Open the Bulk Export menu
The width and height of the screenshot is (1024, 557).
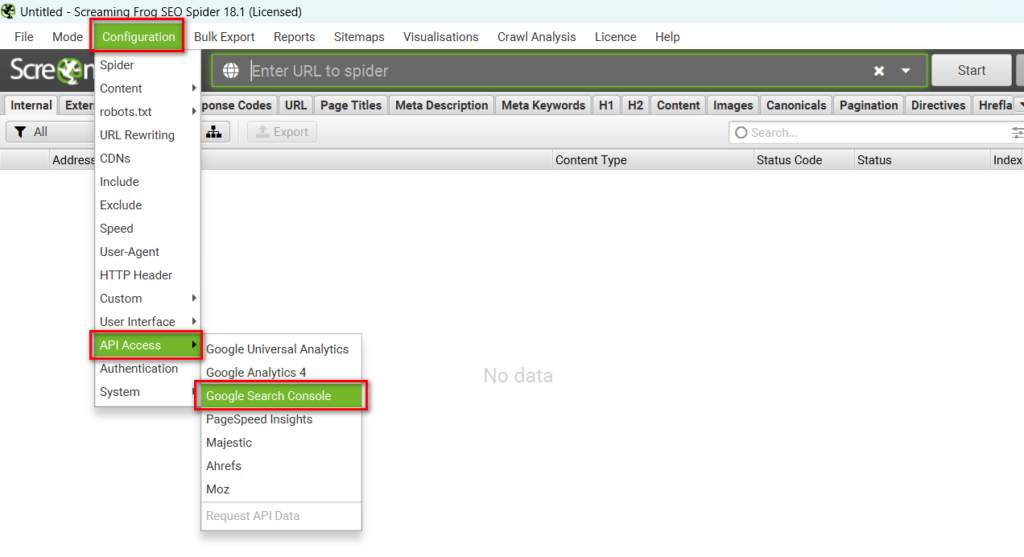(x=224, y=37)
